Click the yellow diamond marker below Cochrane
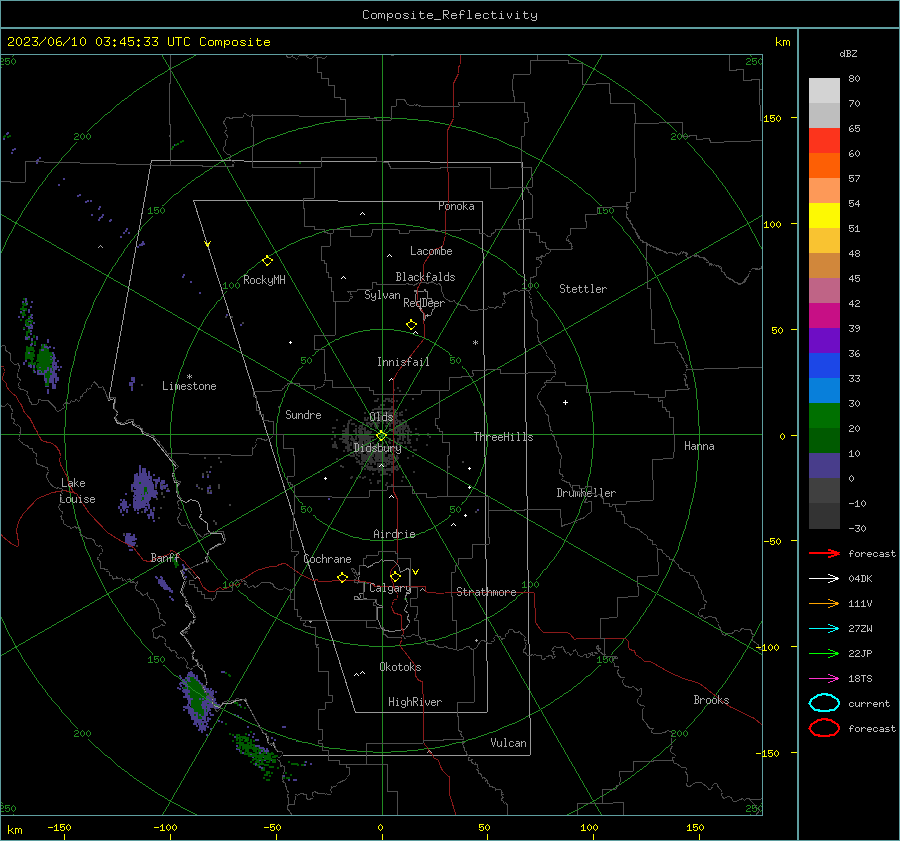Viewport: 900px width, 841px height. [343, 577]
